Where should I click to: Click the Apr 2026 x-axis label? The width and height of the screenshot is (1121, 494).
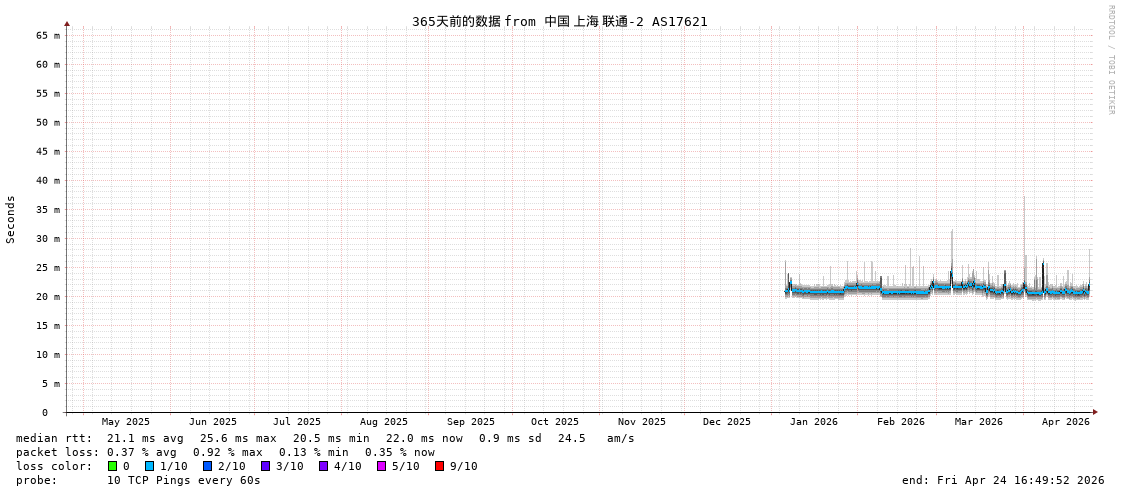1065,422
